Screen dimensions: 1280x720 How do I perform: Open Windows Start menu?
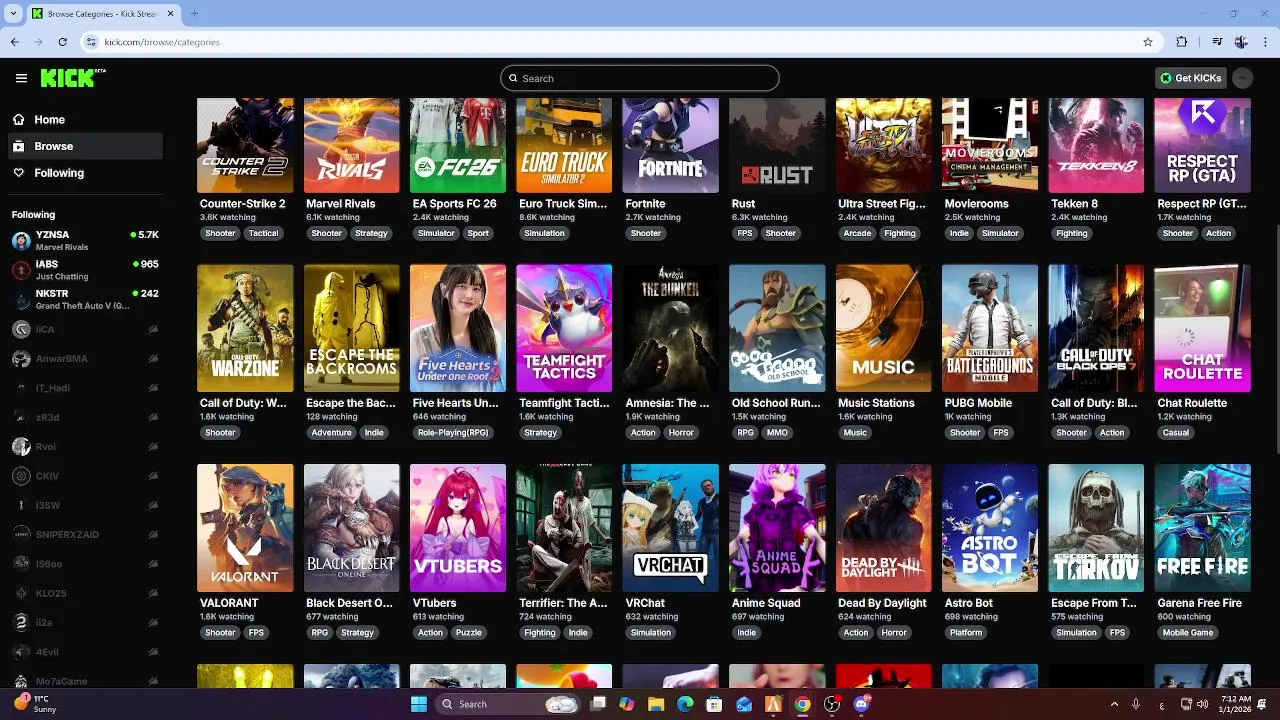point(418,704)
